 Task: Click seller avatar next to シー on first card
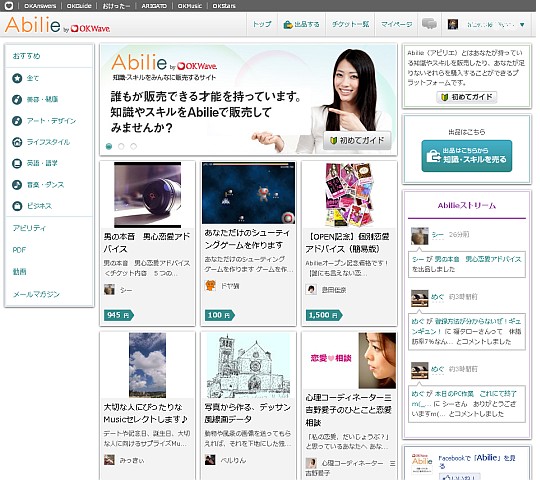[x=110, y=289]
